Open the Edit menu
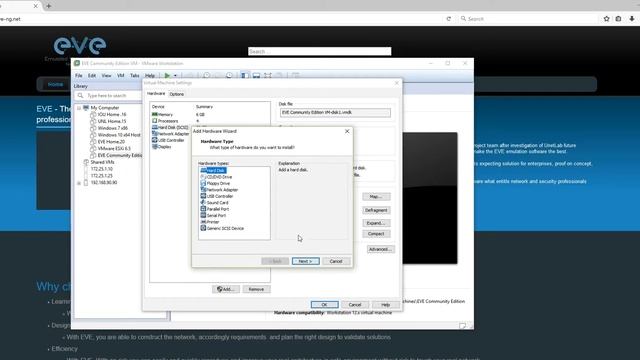This screenshot has height=360, width=640. 92,76
